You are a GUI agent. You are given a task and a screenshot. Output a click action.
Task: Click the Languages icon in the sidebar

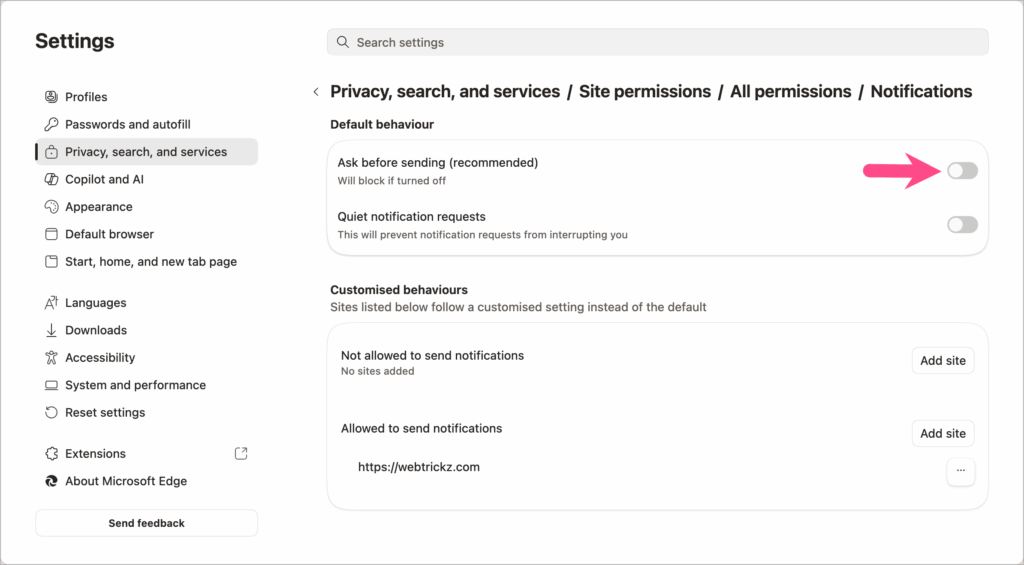point(51,302)
